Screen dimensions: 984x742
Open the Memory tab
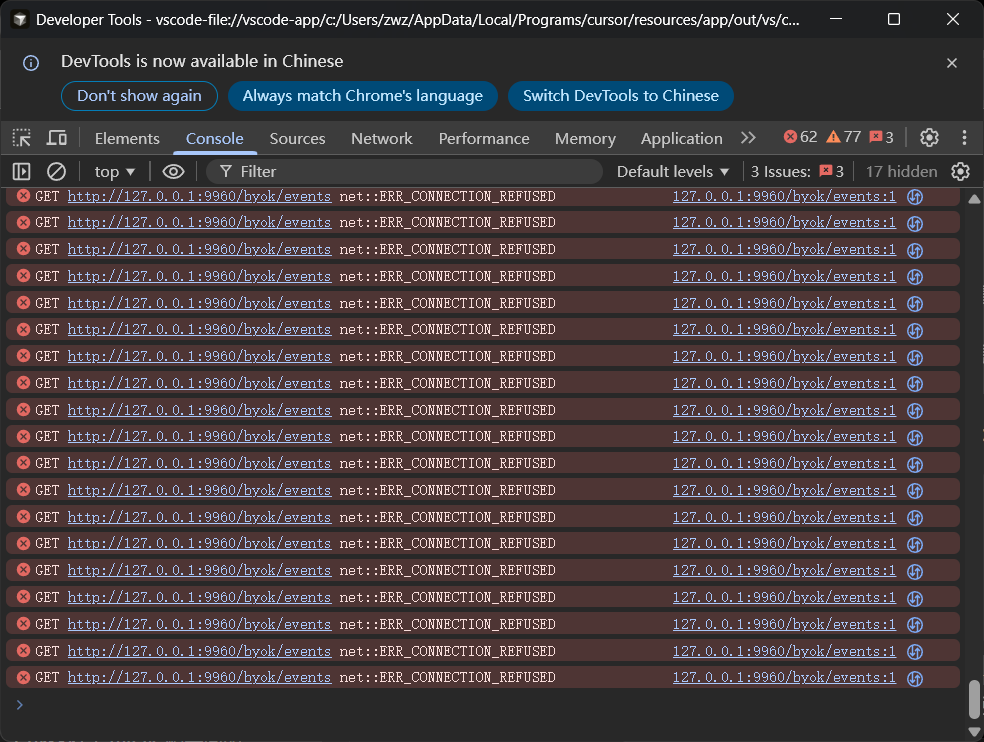(585, 138)
